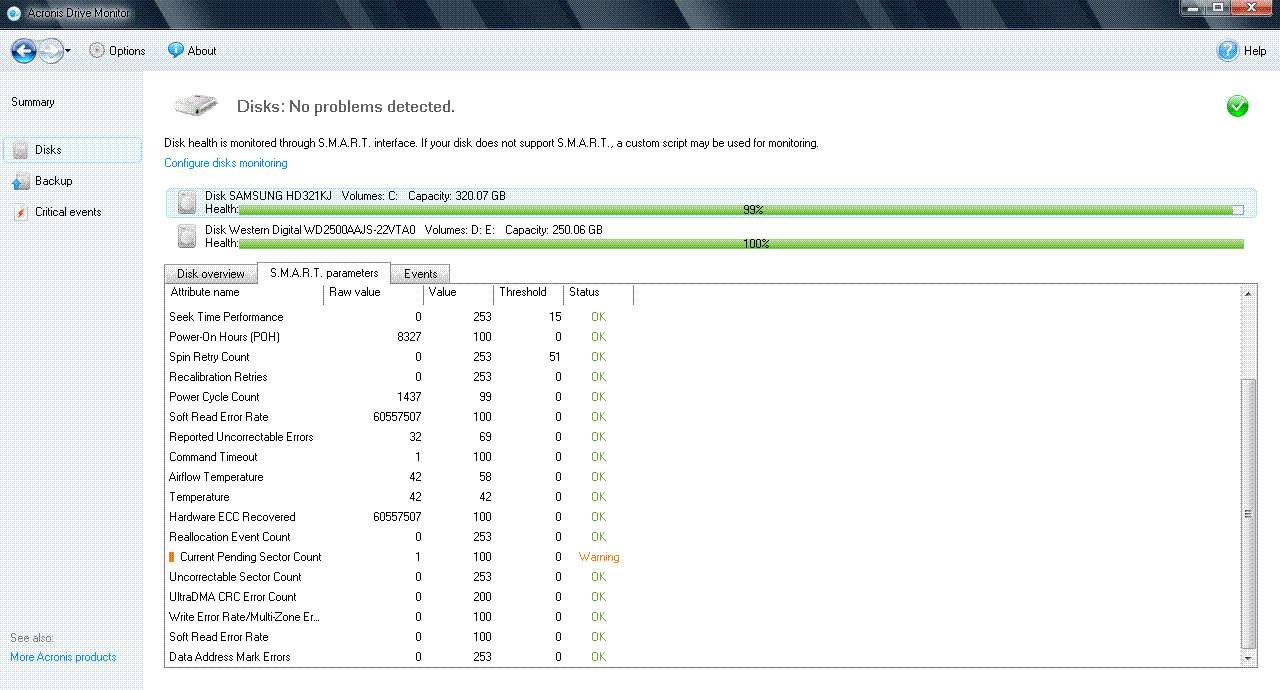This screenshot has height=690, width=1280.
Task: Open Critical events lightning icon
Action: (x=20, y=212)
